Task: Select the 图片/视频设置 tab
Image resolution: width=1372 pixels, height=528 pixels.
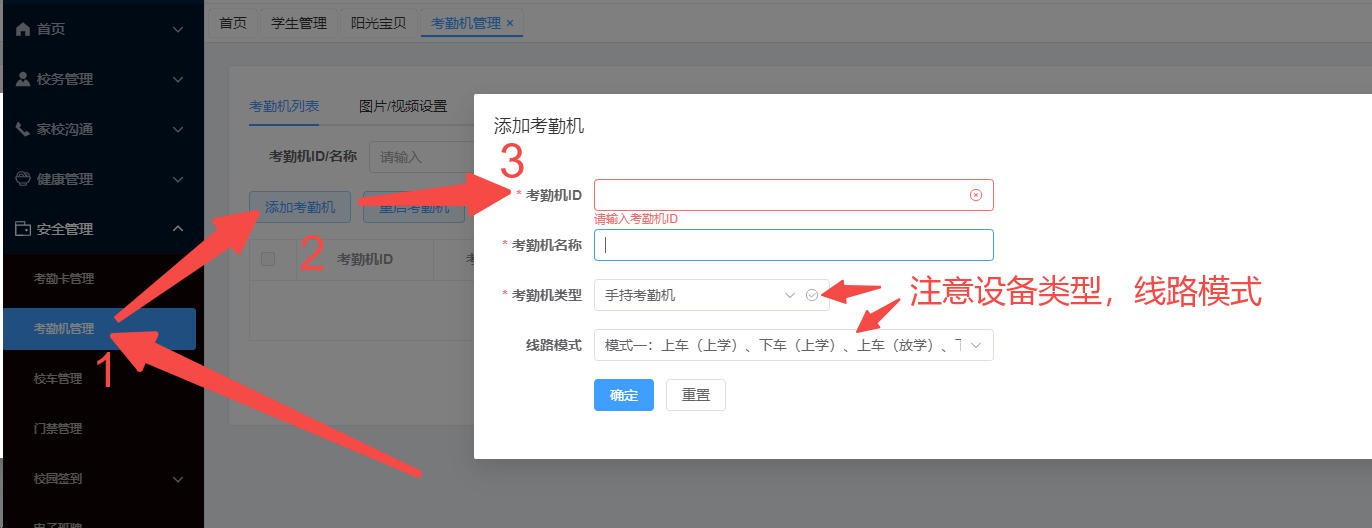Action: tap(403, 106)
